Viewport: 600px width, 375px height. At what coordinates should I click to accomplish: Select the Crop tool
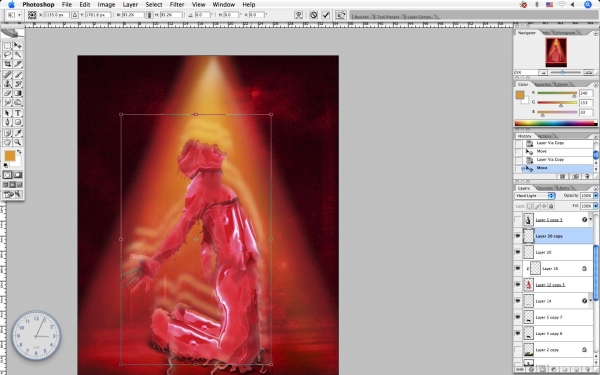[7, 64]
